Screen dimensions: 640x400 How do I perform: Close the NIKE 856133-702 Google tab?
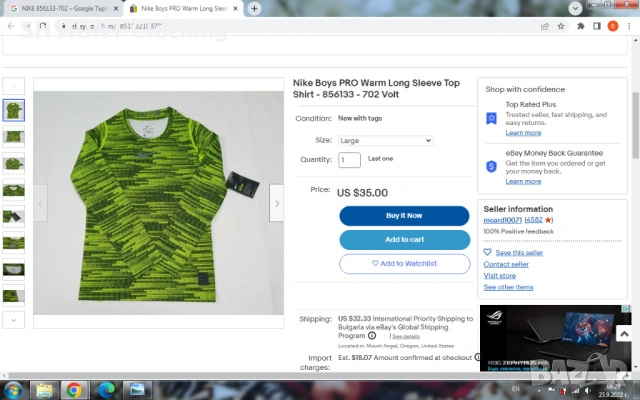[x=116, y=9]
